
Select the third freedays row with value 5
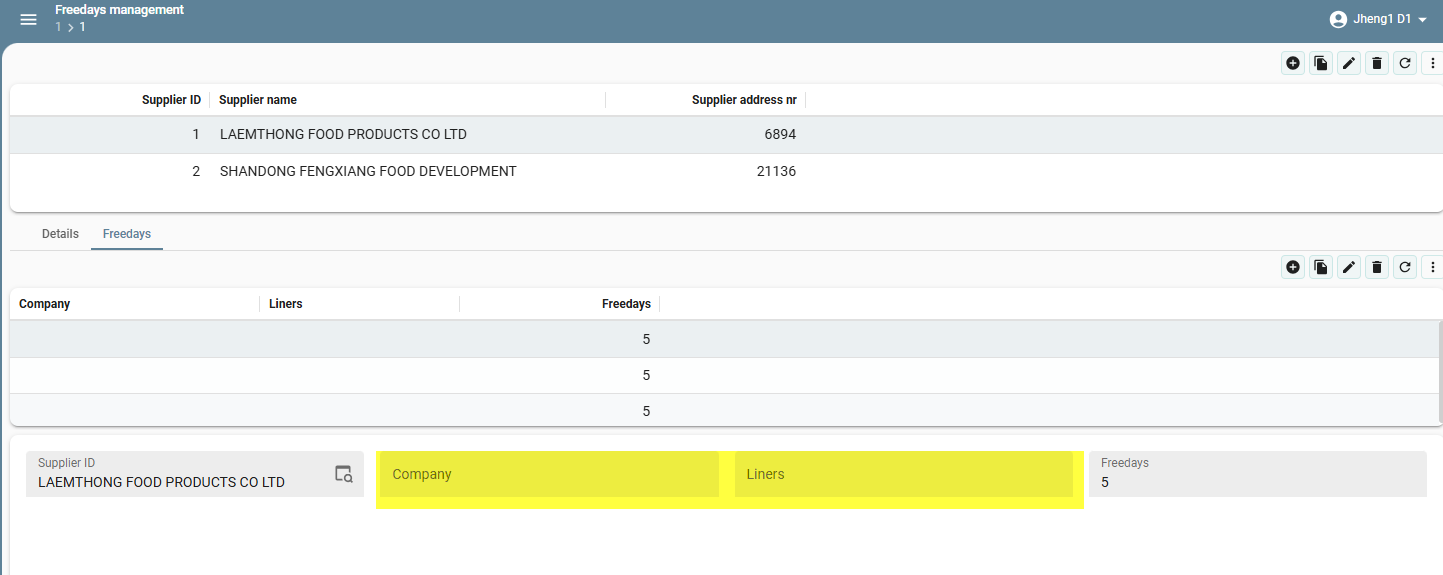coord(723,410)
